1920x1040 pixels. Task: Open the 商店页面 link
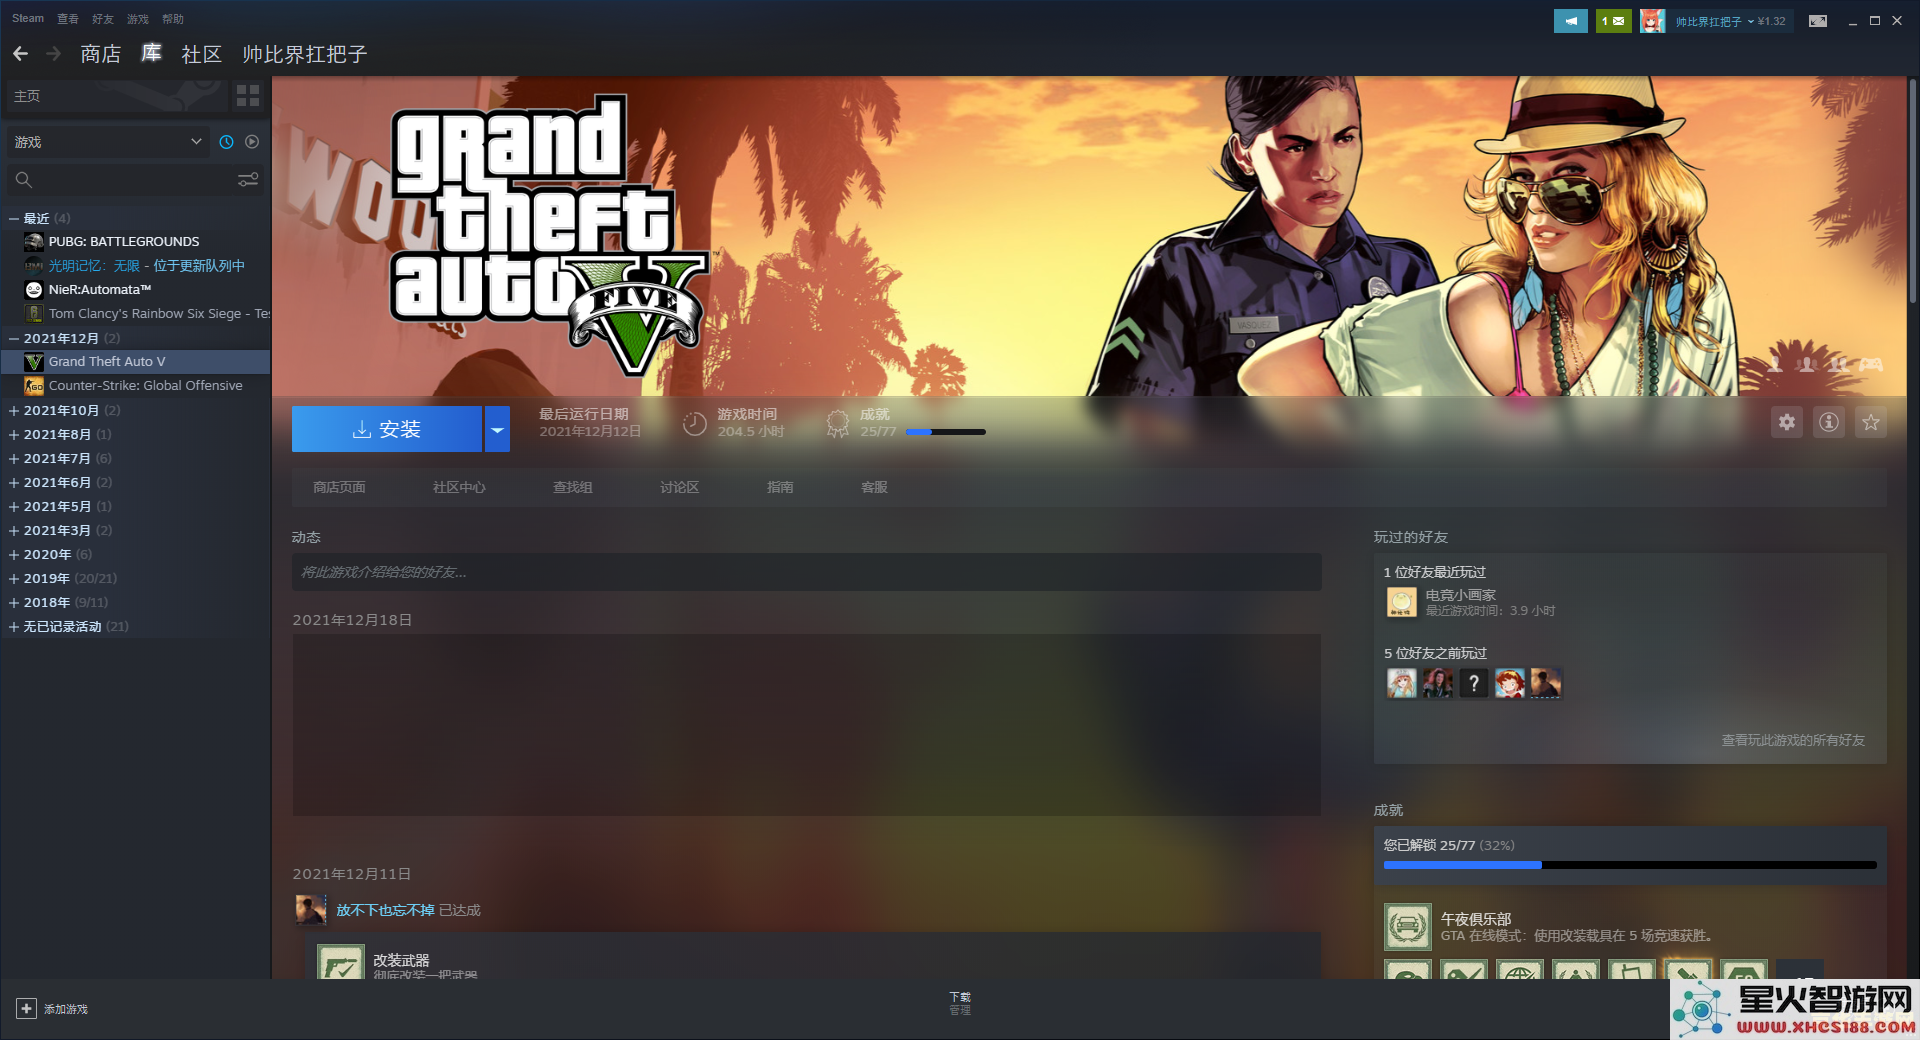pos(339,487)
